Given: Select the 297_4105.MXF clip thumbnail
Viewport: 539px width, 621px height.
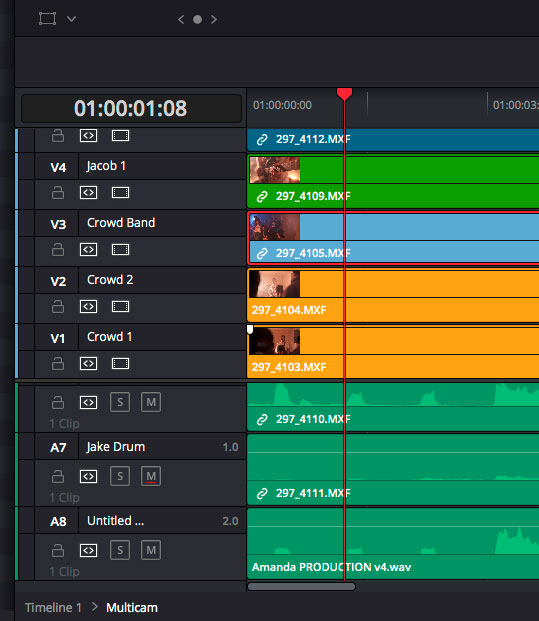Looking at the screenshot, I should [x=275, y=227].
